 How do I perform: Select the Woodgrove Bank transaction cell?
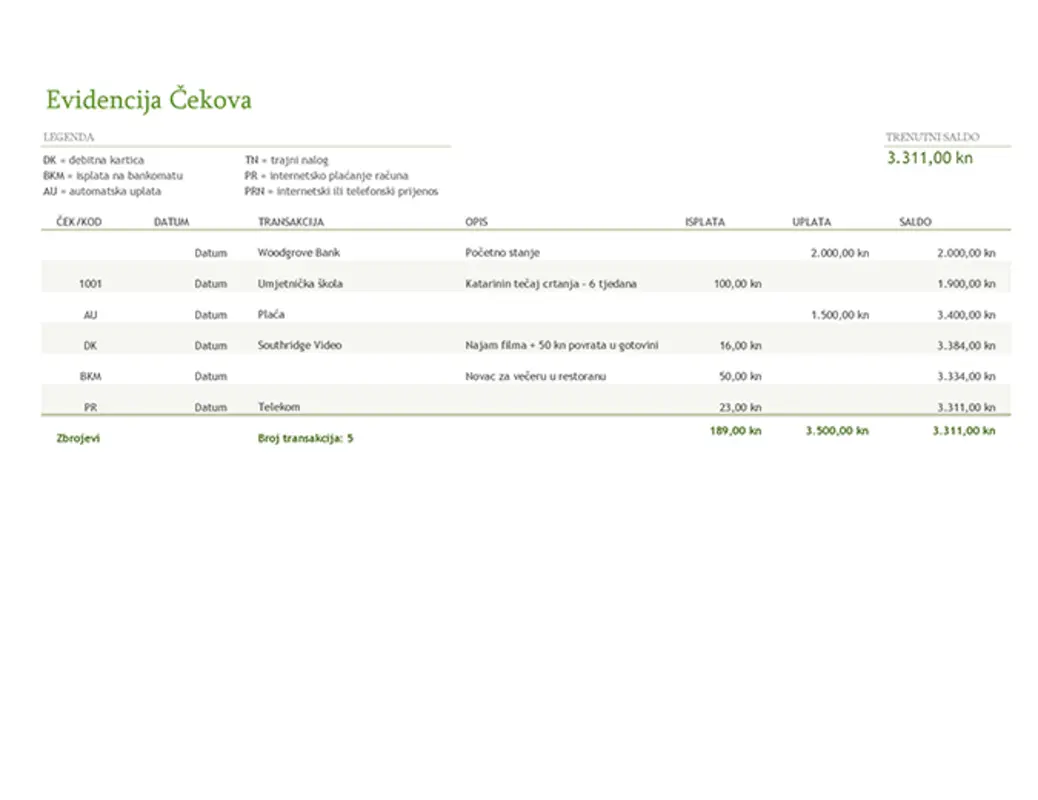coord(299,253)
